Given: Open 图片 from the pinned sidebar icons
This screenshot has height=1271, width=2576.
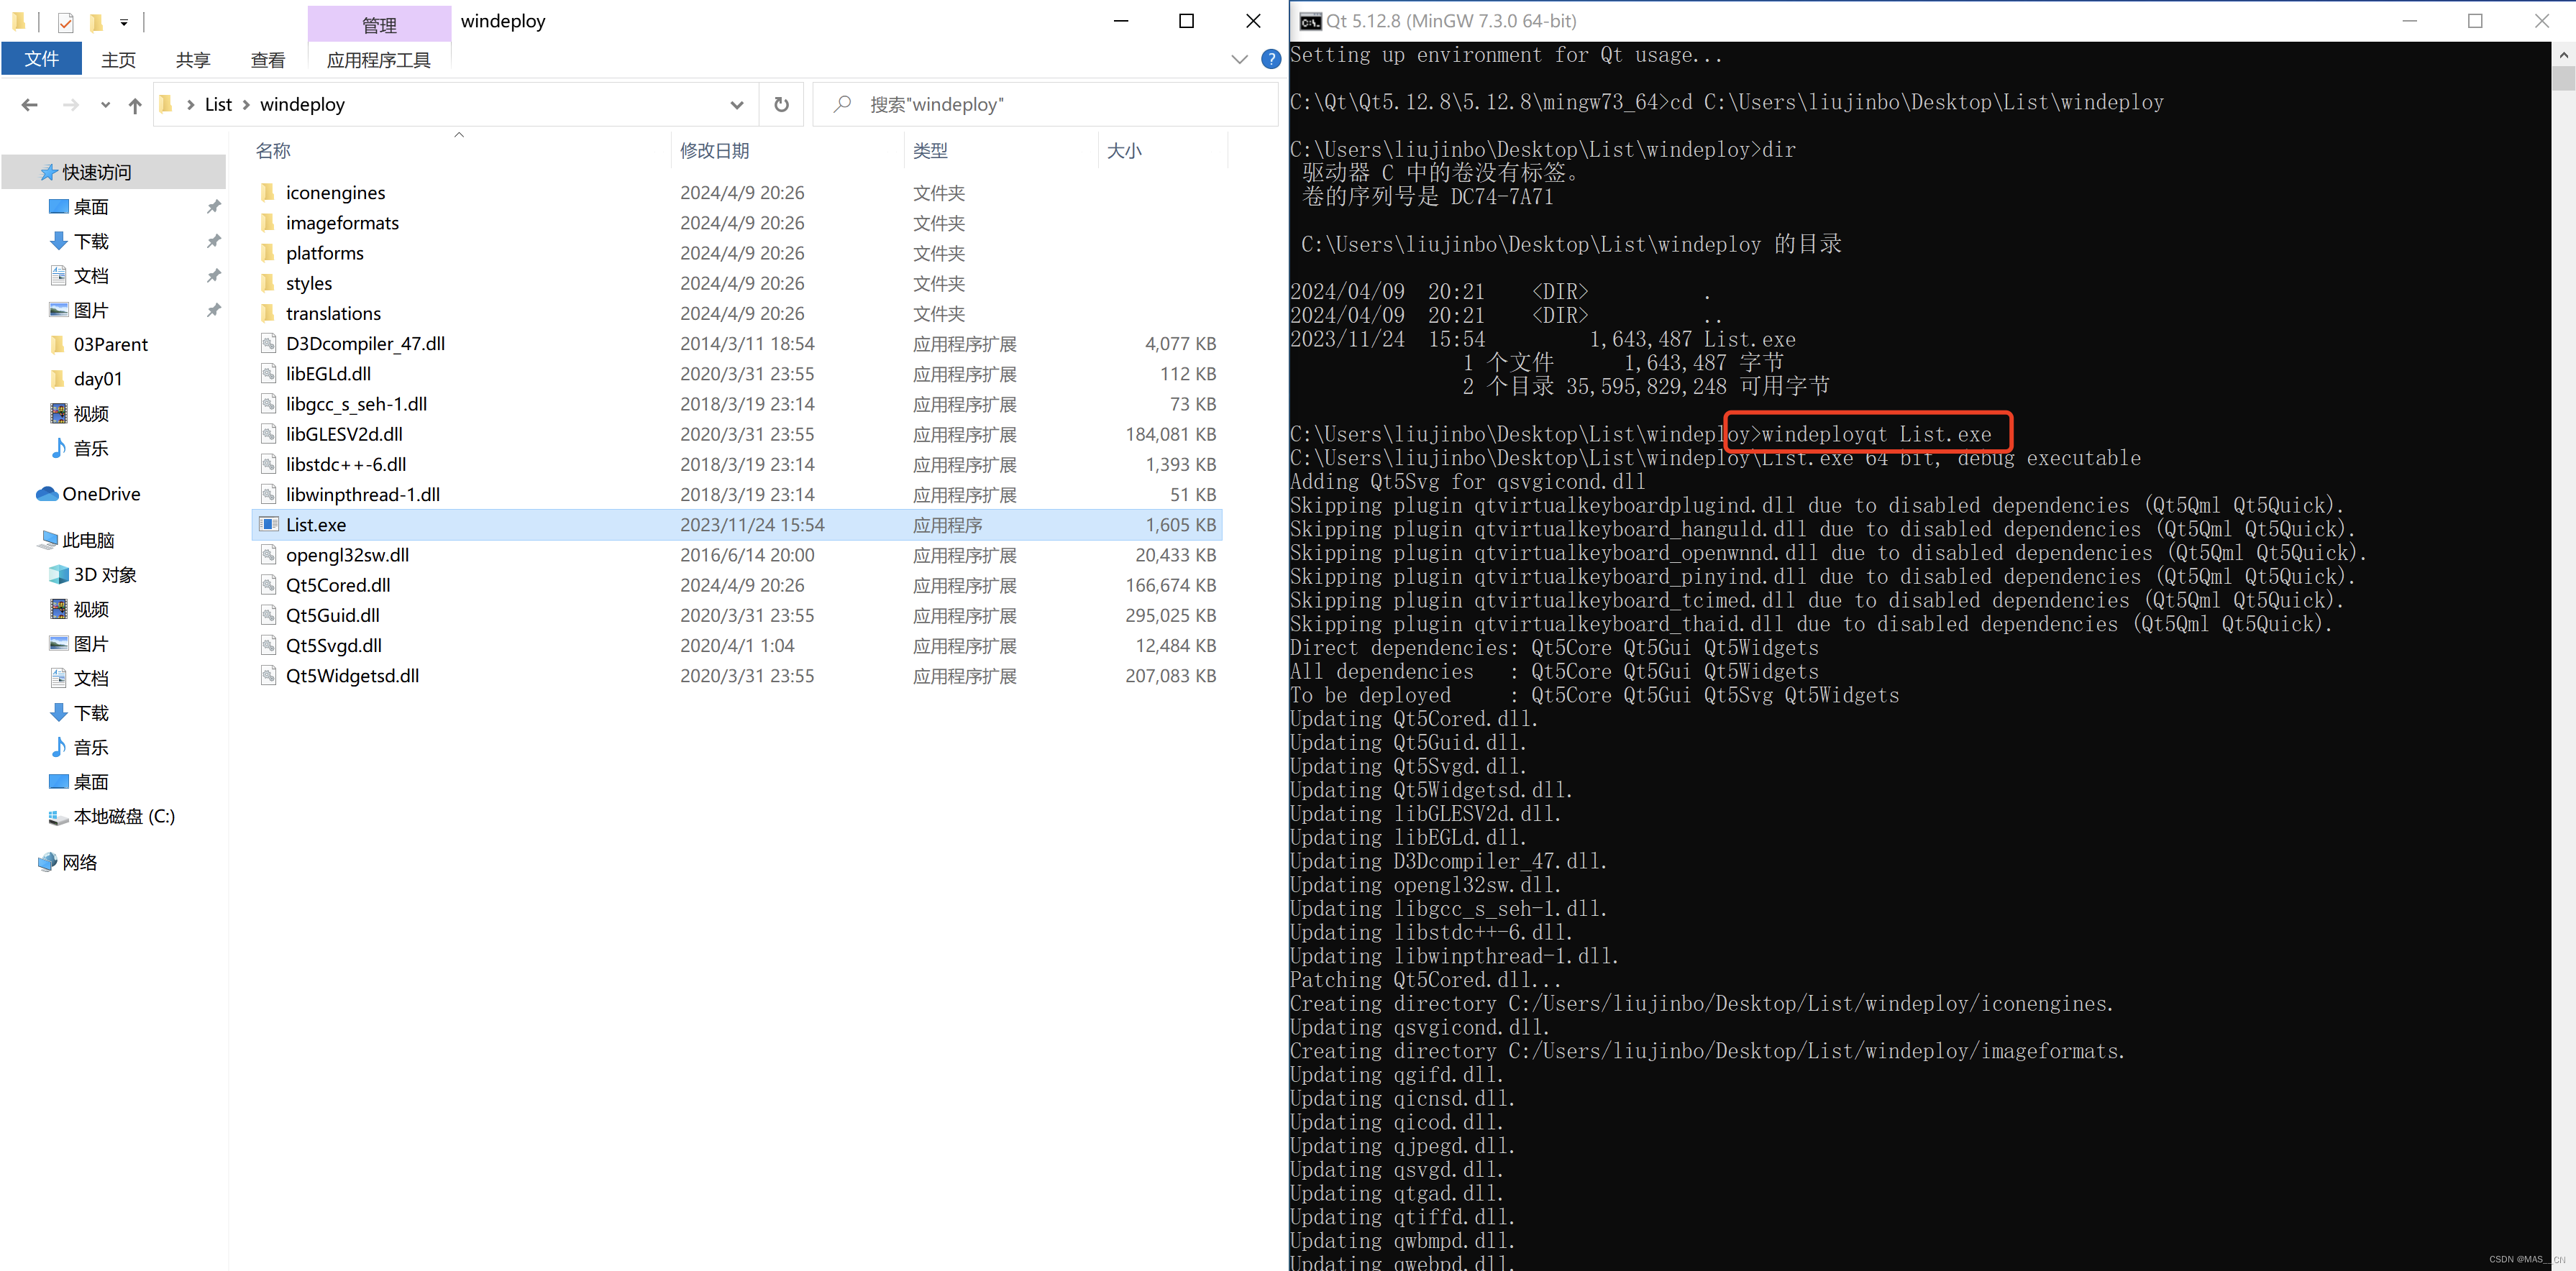Looking at the screenshot, I should (90, 310).
